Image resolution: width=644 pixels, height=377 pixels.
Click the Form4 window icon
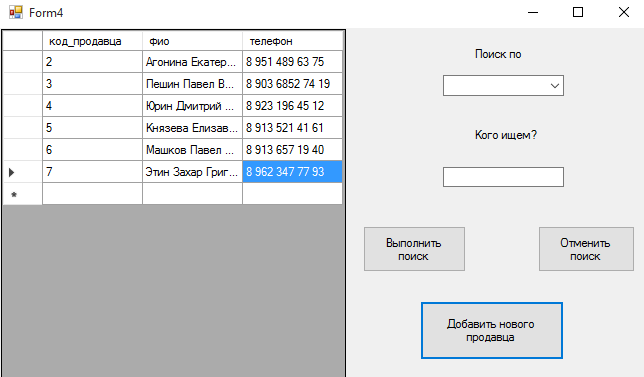click(16, 12)
